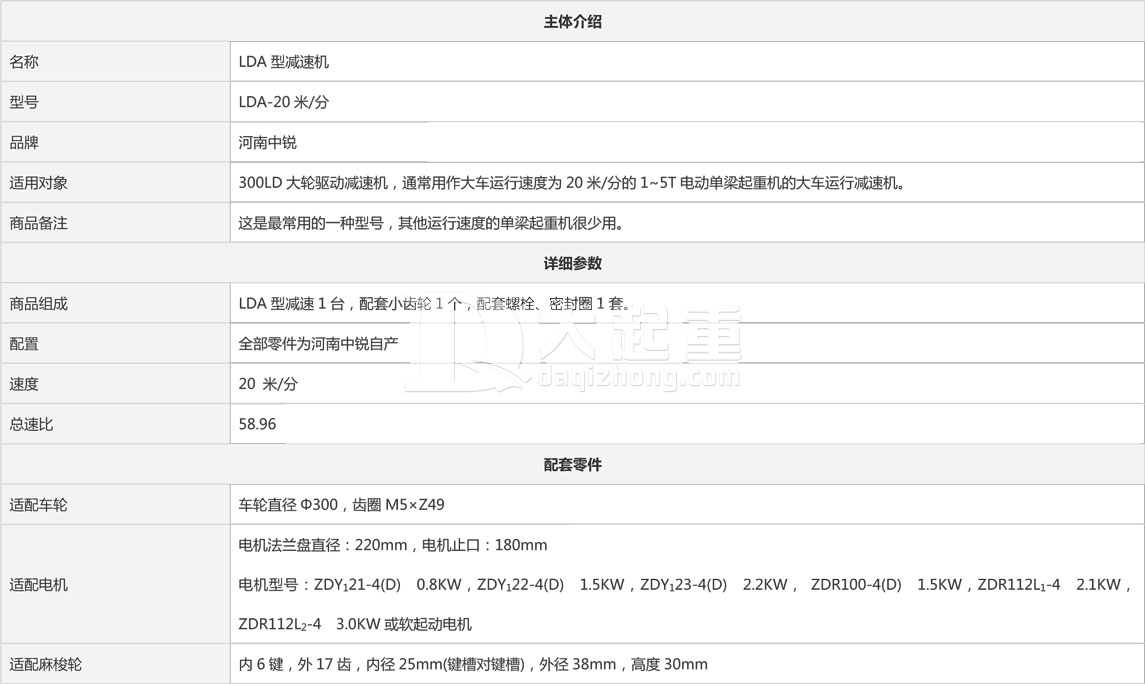Click the 适配电机 row label
Viewport: 1145px width, 684px height.
38,585
